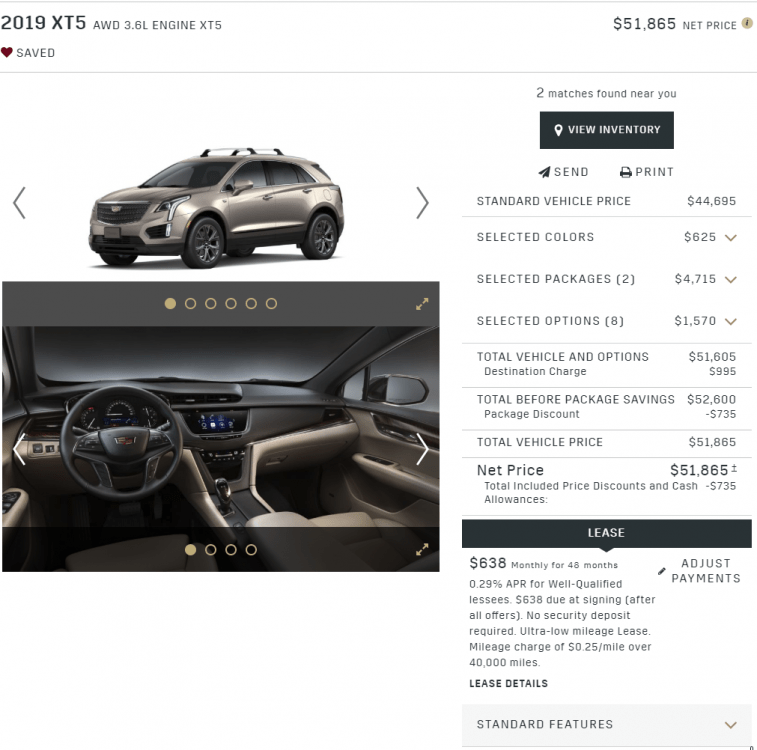757x750 pixels.
Task: Show previous exterior image with left arrow
Action: pos(19,203)
